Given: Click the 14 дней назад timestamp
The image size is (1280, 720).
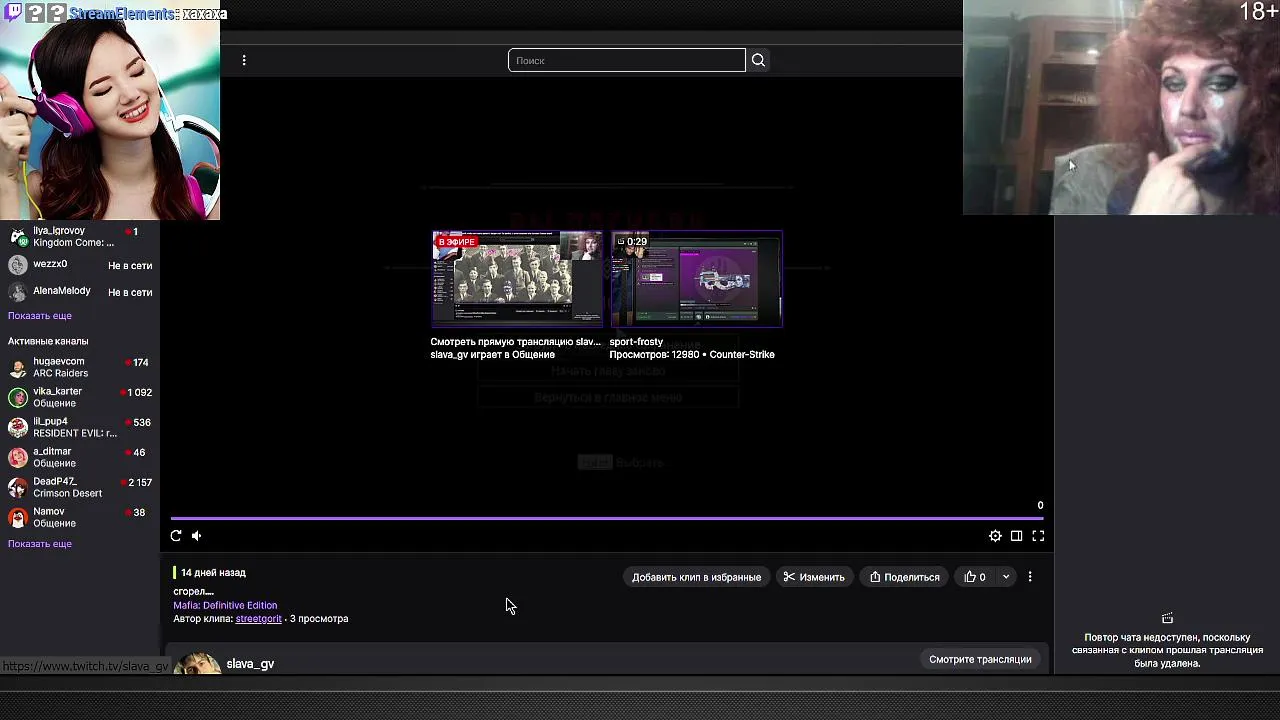Looking at the screenshot, I should pos(213,573).
